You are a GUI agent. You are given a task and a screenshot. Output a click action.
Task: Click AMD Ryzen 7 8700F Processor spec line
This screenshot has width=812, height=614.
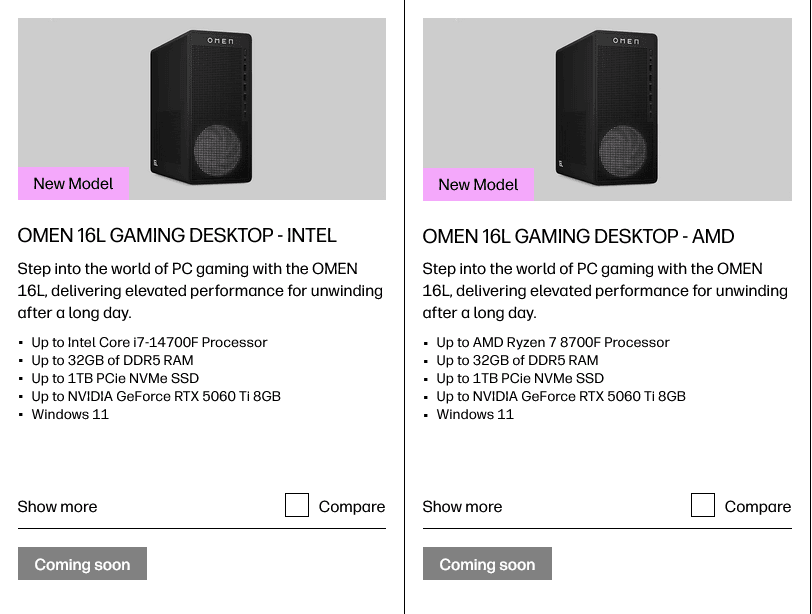tap(553, 342)
